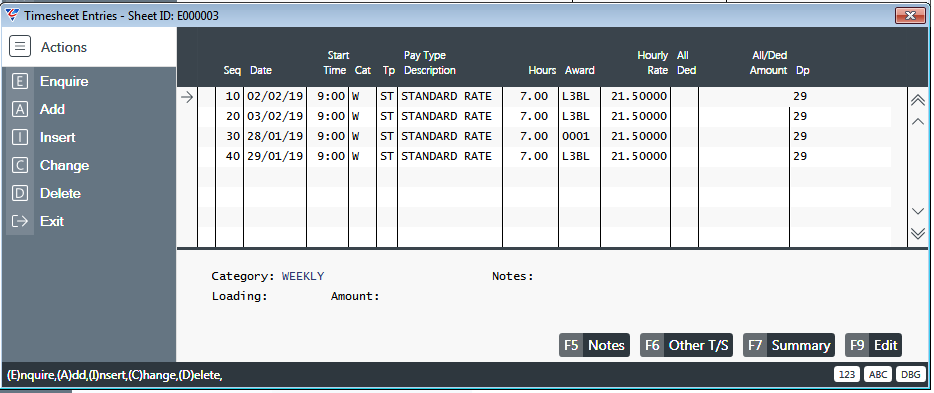Click the status bar command prompt text

coord(114,375)
